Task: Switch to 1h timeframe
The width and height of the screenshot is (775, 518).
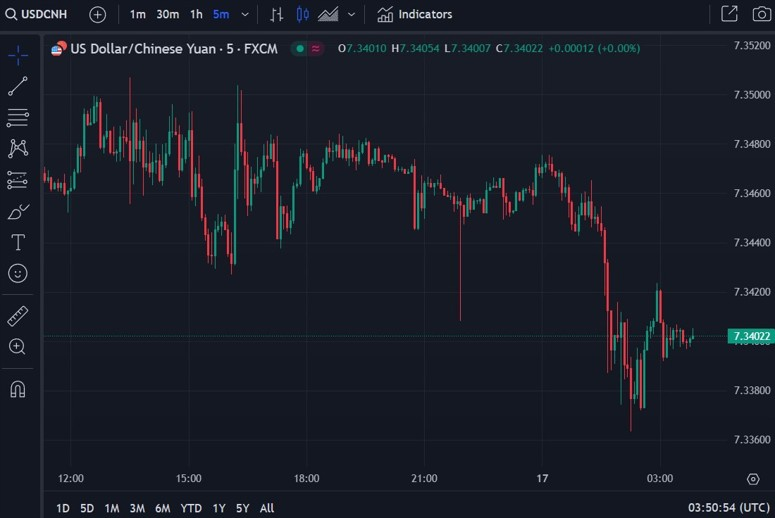Action: click(196, 14)
